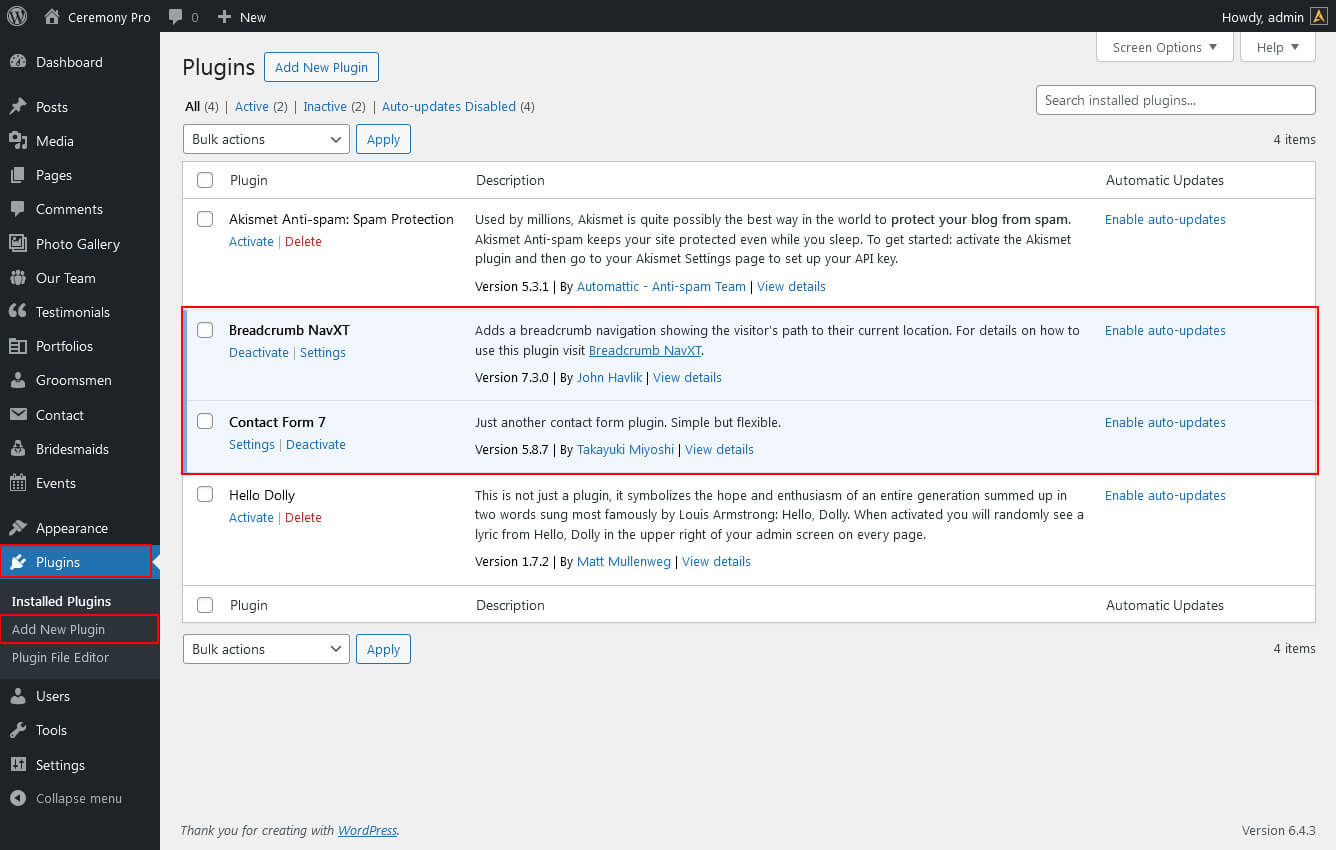Check the Breadcrumb NavXT checkbox

pos(205,330)
